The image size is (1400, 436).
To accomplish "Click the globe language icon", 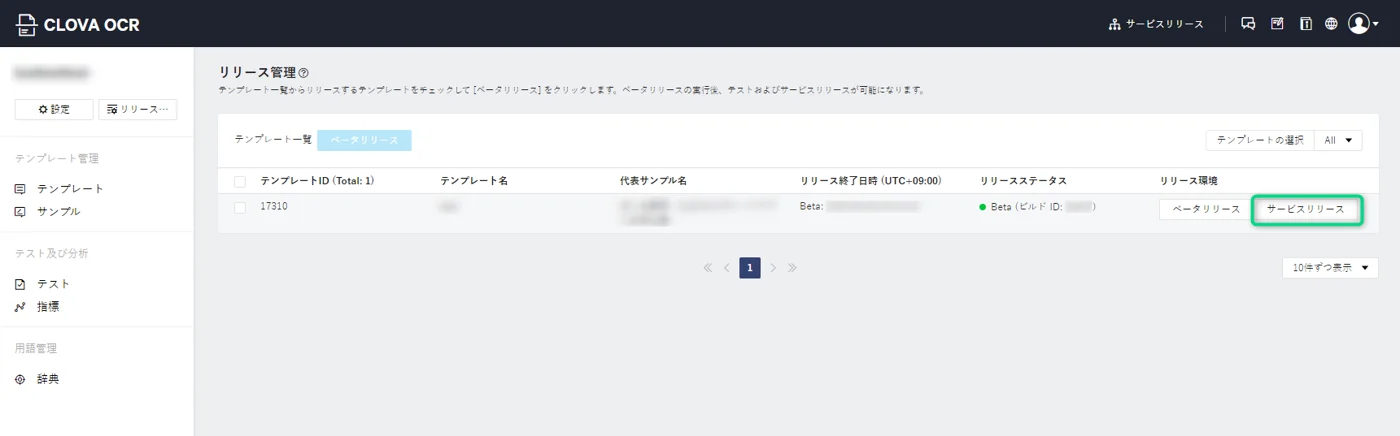I will tap(1331, 24).
